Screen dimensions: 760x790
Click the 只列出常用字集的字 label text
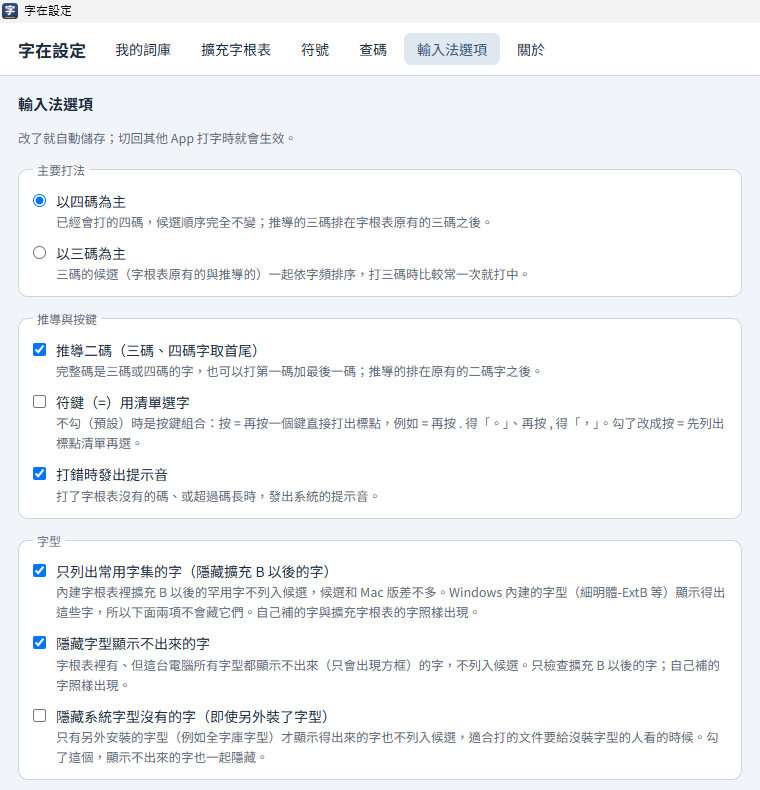pyautogui.click(x=195, y=571)
